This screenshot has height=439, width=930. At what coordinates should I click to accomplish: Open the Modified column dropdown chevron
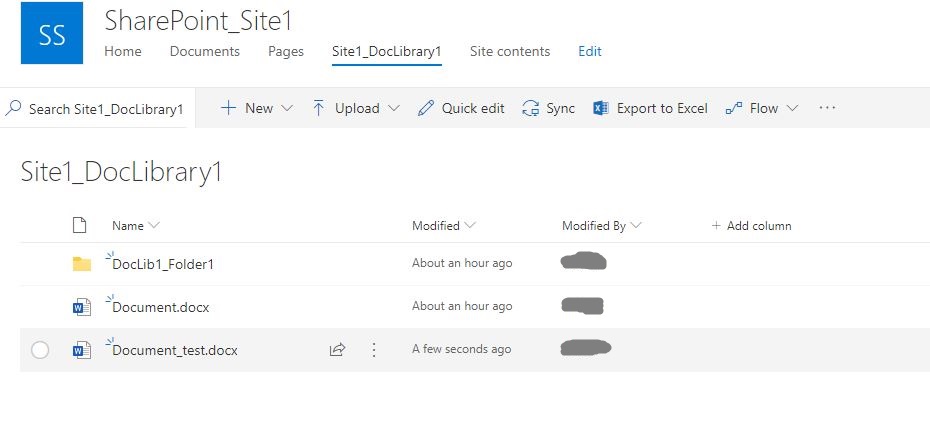pyautogui.click(x=470, y=225)
